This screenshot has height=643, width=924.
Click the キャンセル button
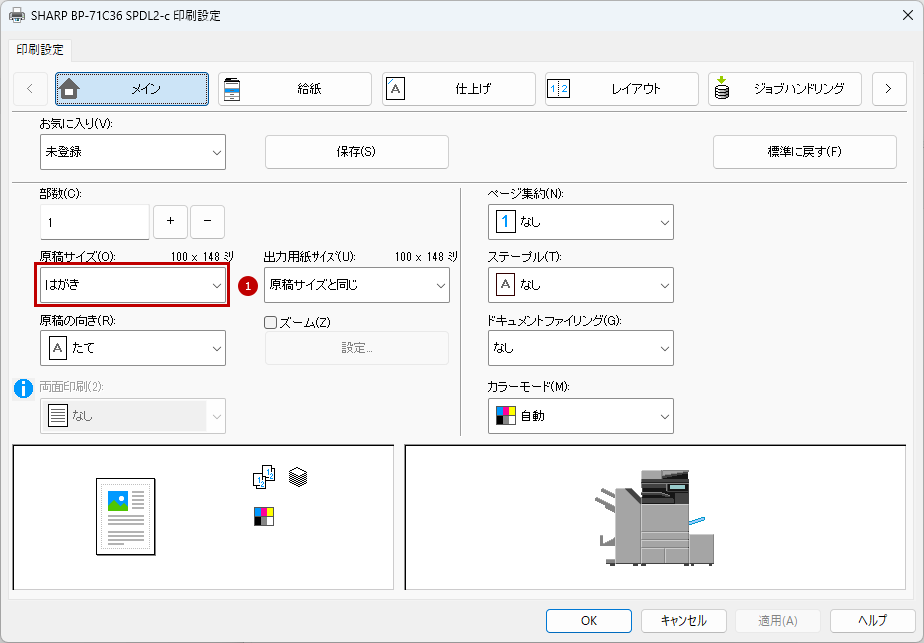[x=683, y=621]
